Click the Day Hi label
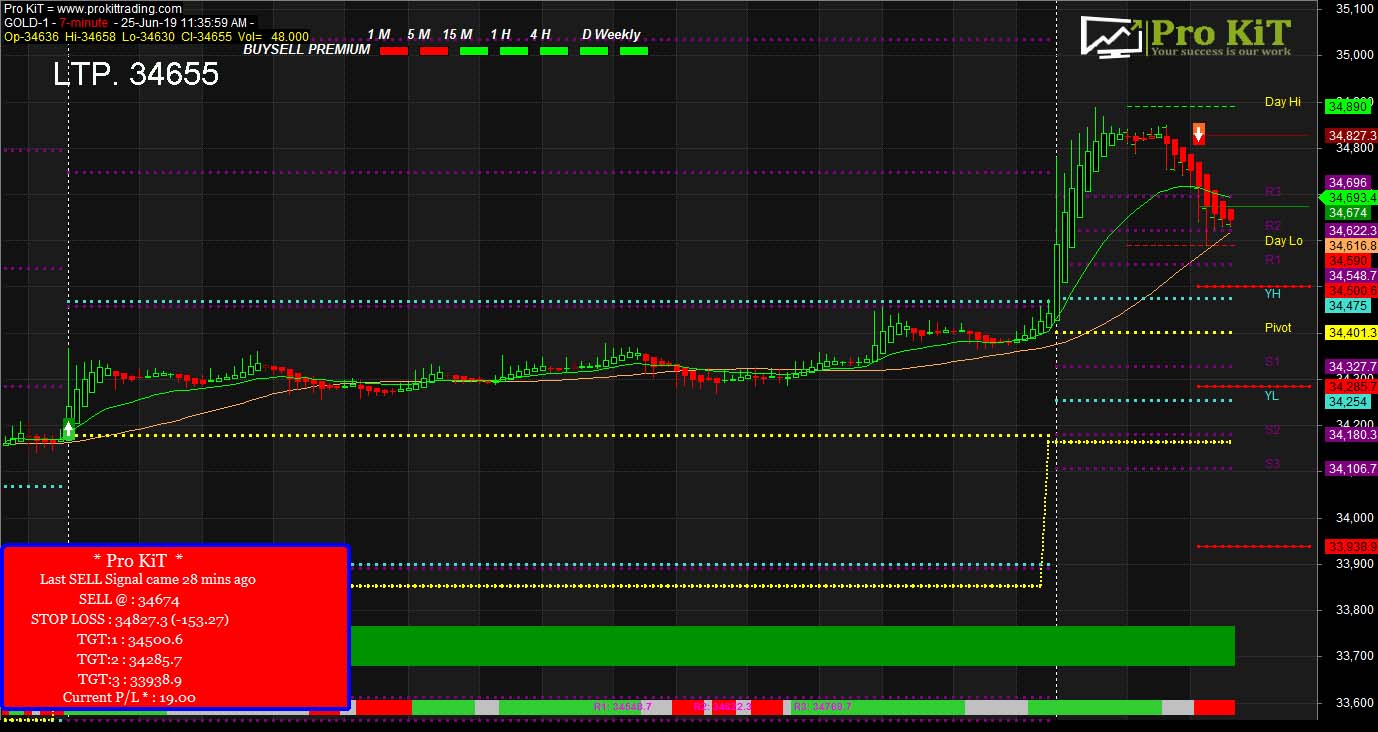The image size is (1378, 732). click(1283, 102)
